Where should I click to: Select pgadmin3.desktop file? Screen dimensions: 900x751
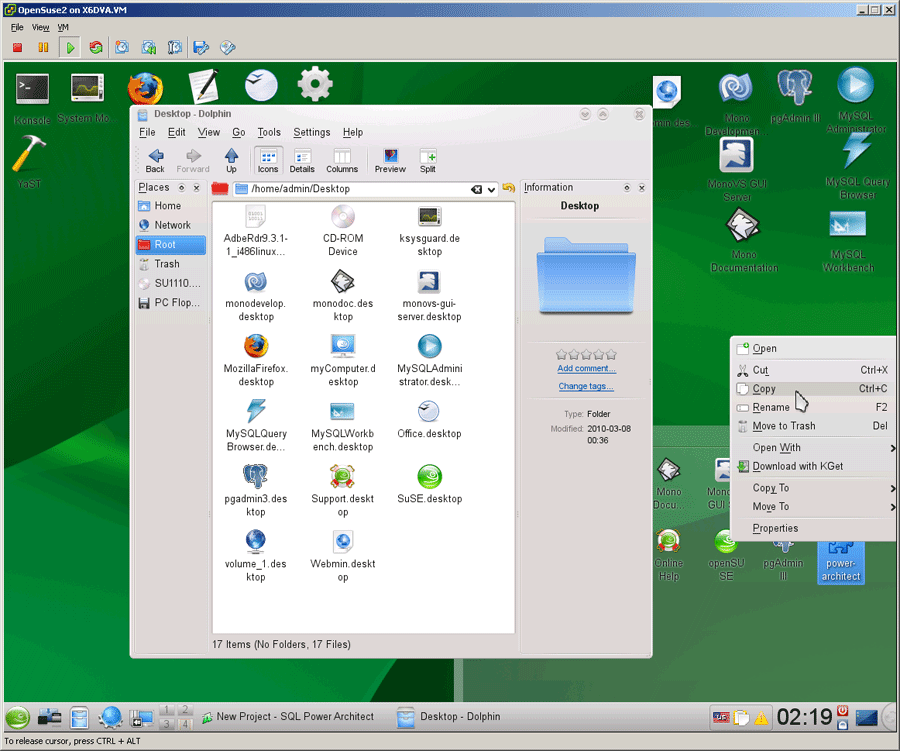(x=256, y=491)
